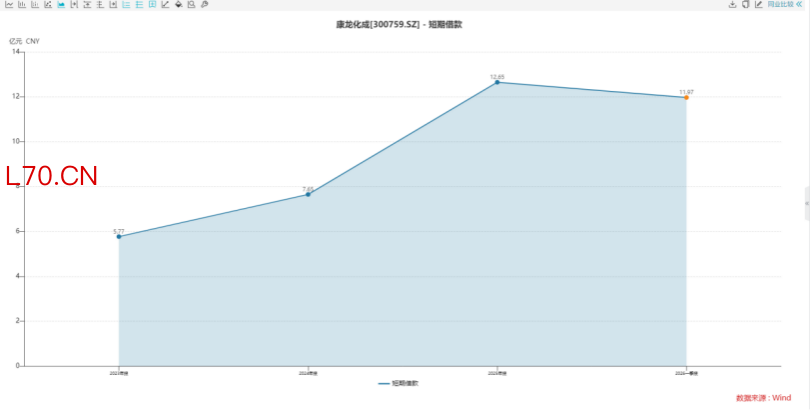The width and height of the screenshot is (810, 412).
Task: Click the boxed marker toolbar icon
Action: [113, 4]
